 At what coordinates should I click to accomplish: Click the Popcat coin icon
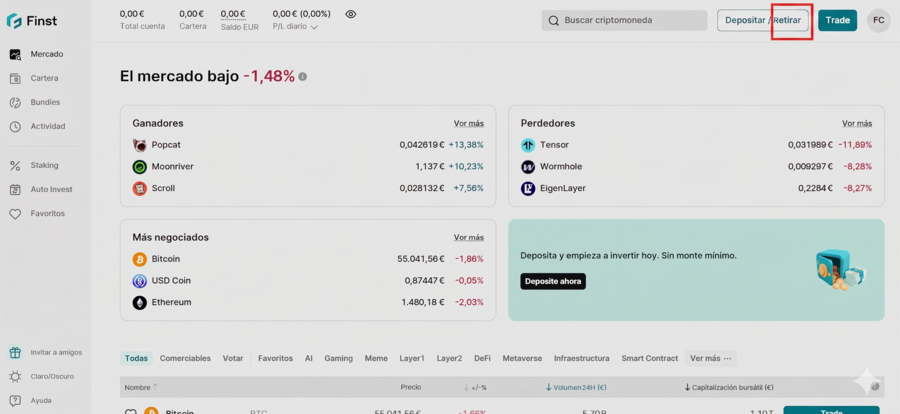[x=139, y=145]
